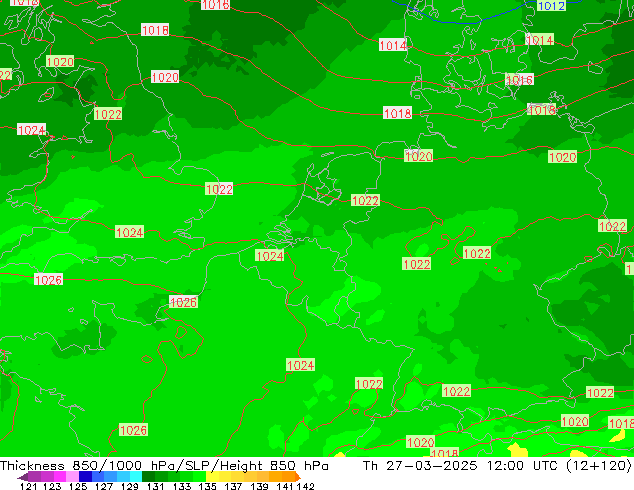Screen dimensions: 634x490
Task: Click the 1024 label over western Ireland
Action: [32, 130]
